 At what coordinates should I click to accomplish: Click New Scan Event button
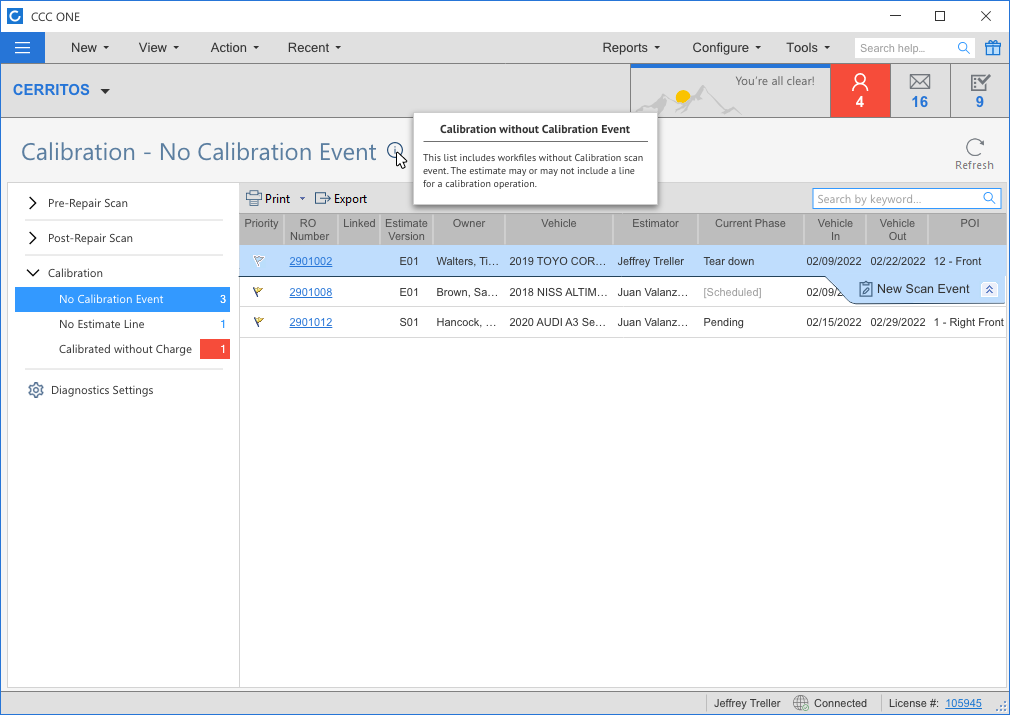(915, 289)
